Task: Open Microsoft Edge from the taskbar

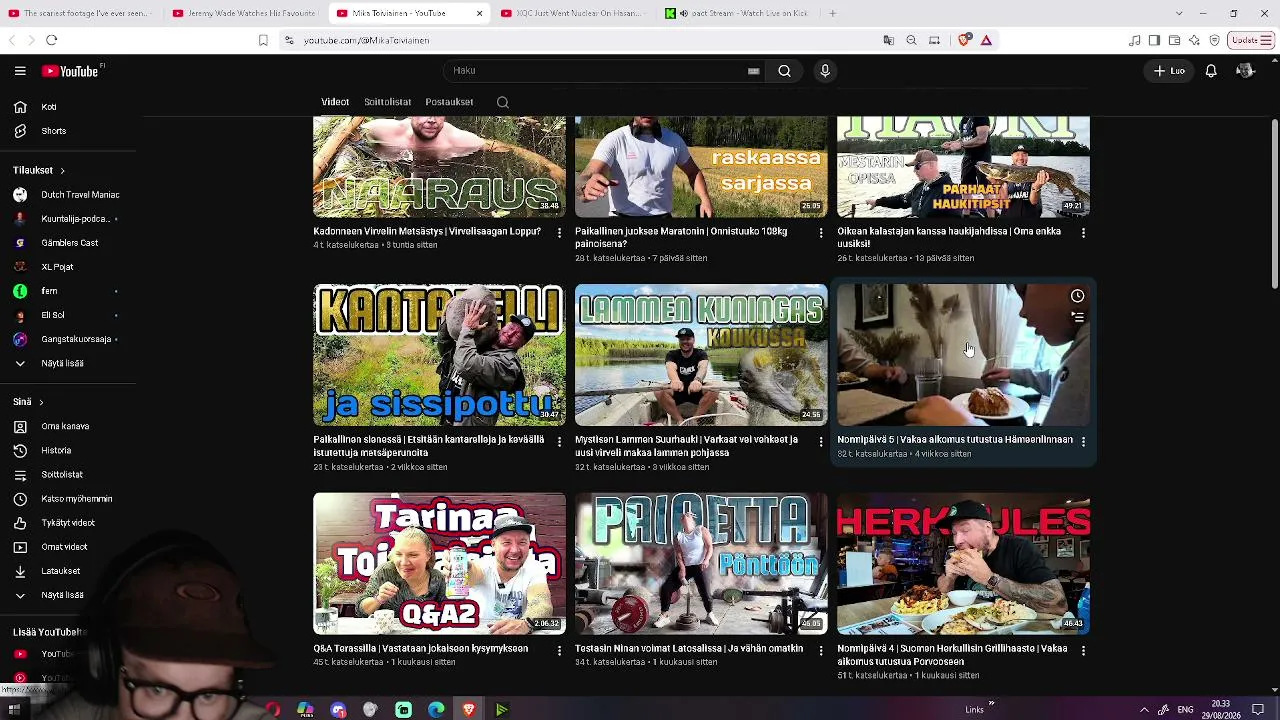Action: (436, 710)
